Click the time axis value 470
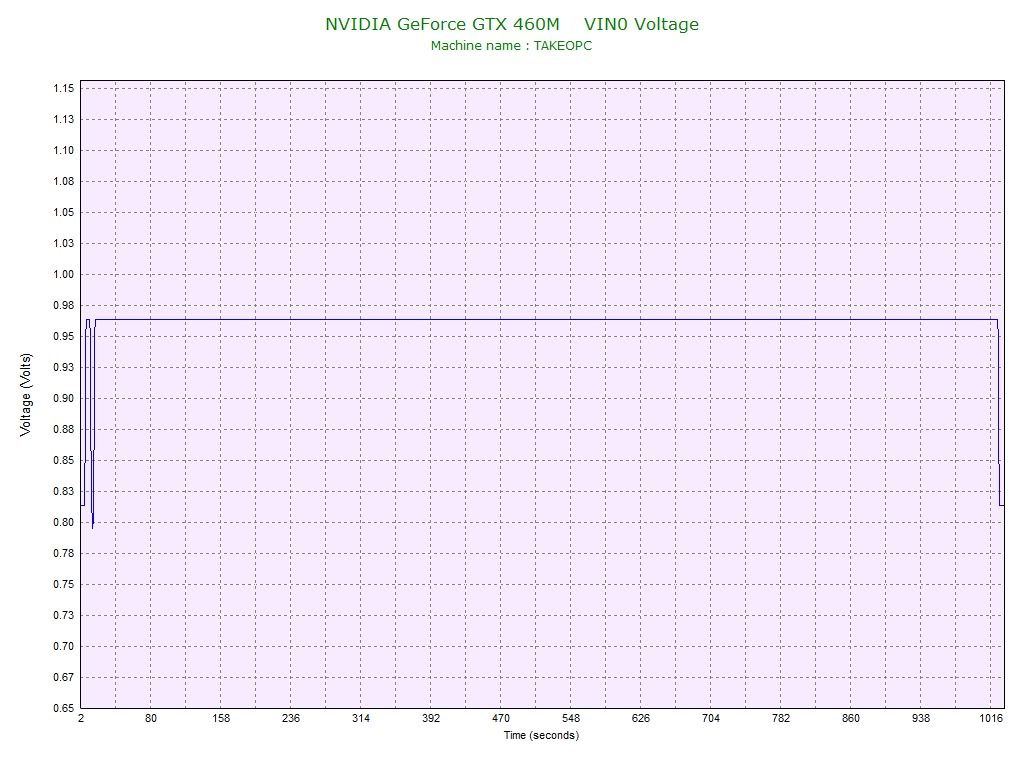The image size is (1024, 768). 501,718
